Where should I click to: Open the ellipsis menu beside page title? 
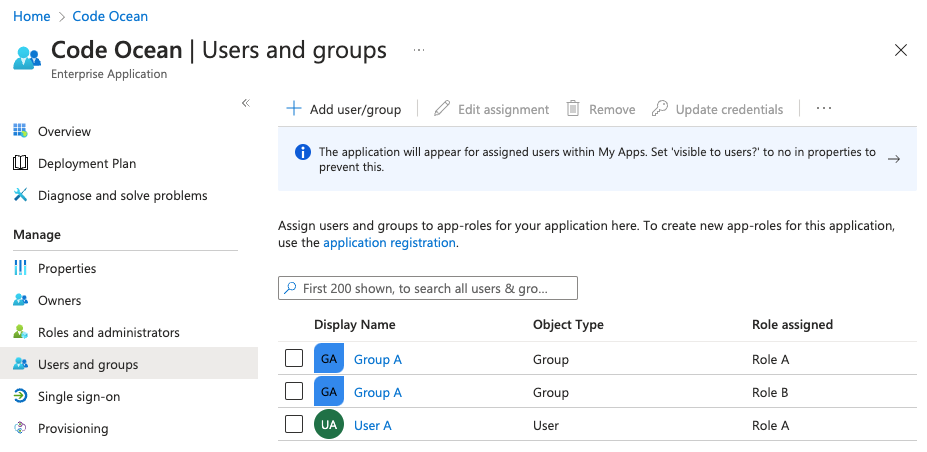tap(419, 50)
